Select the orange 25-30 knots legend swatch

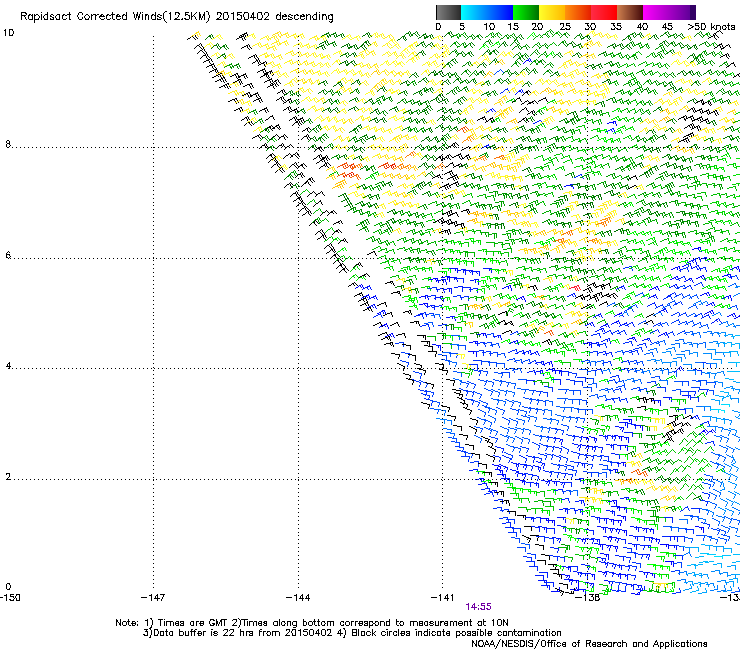click(578, 12)
